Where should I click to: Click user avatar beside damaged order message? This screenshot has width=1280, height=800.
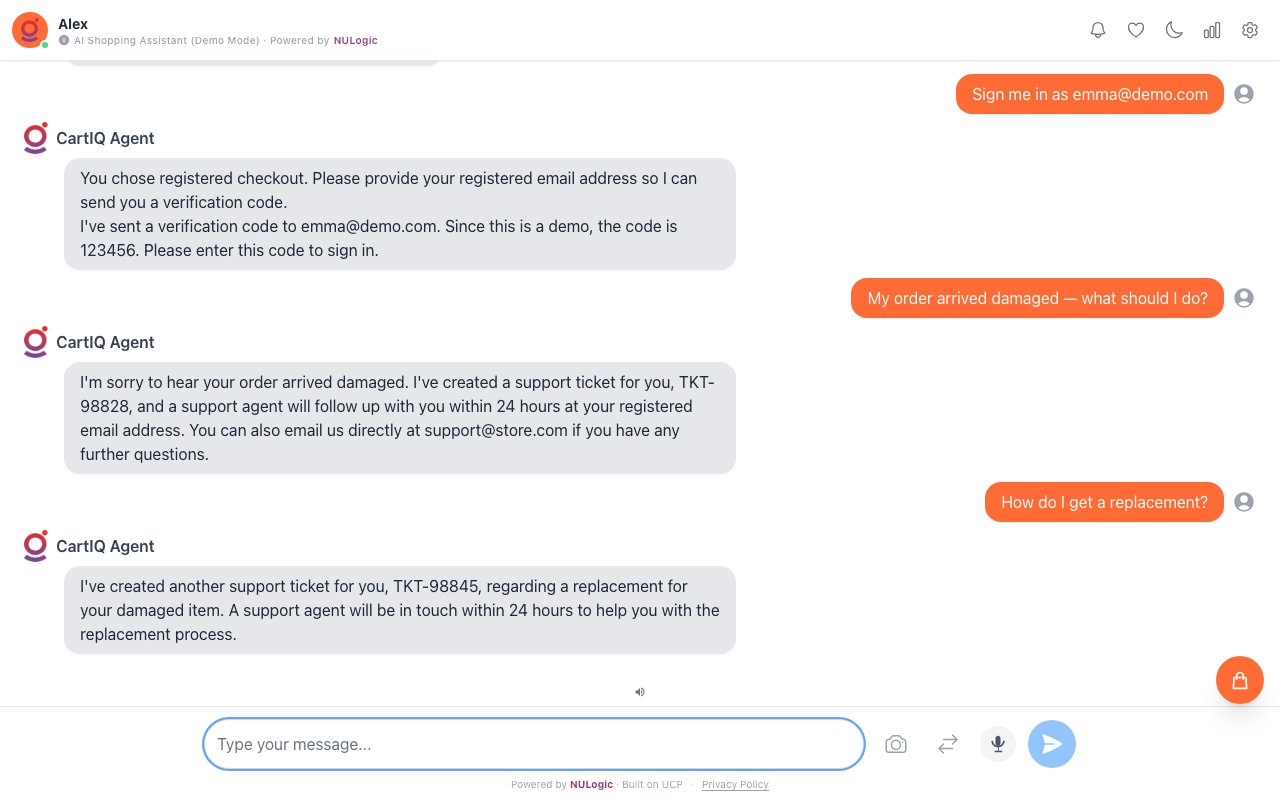[1244, 298]
